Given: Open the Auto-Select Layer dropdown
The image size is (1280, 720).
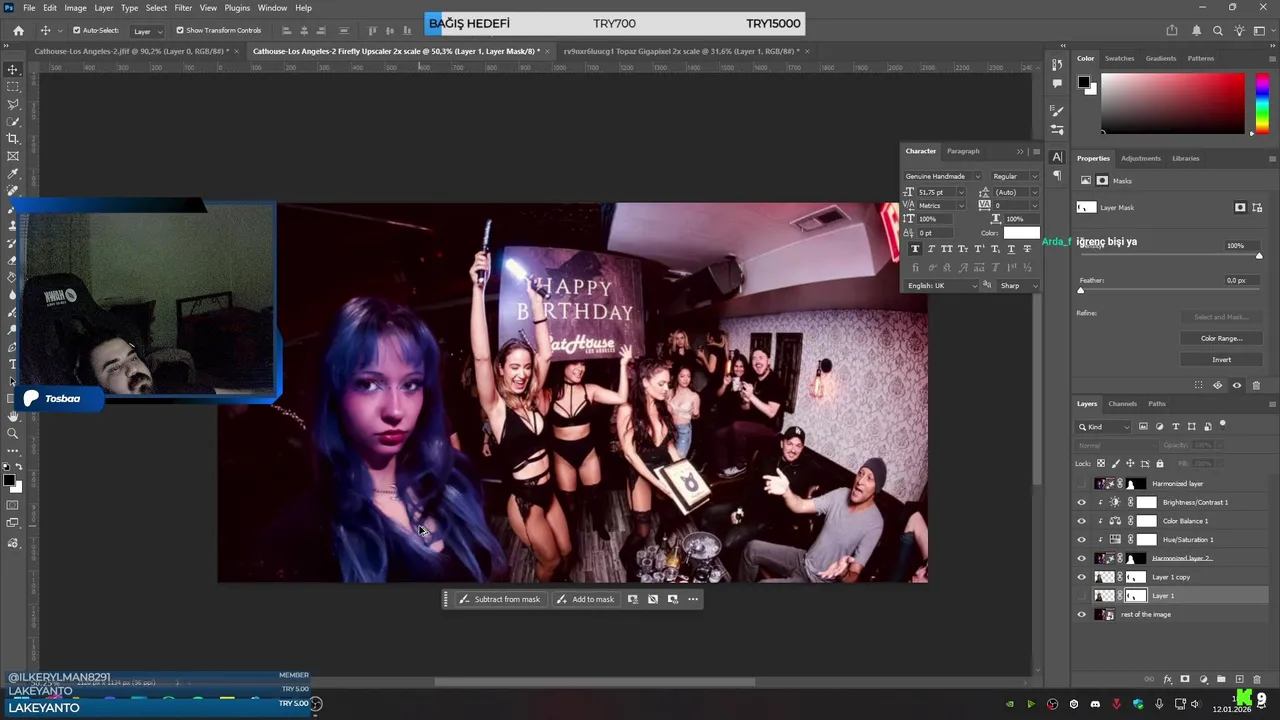Looking at the screenshot, I should click(x=148, y=31).
